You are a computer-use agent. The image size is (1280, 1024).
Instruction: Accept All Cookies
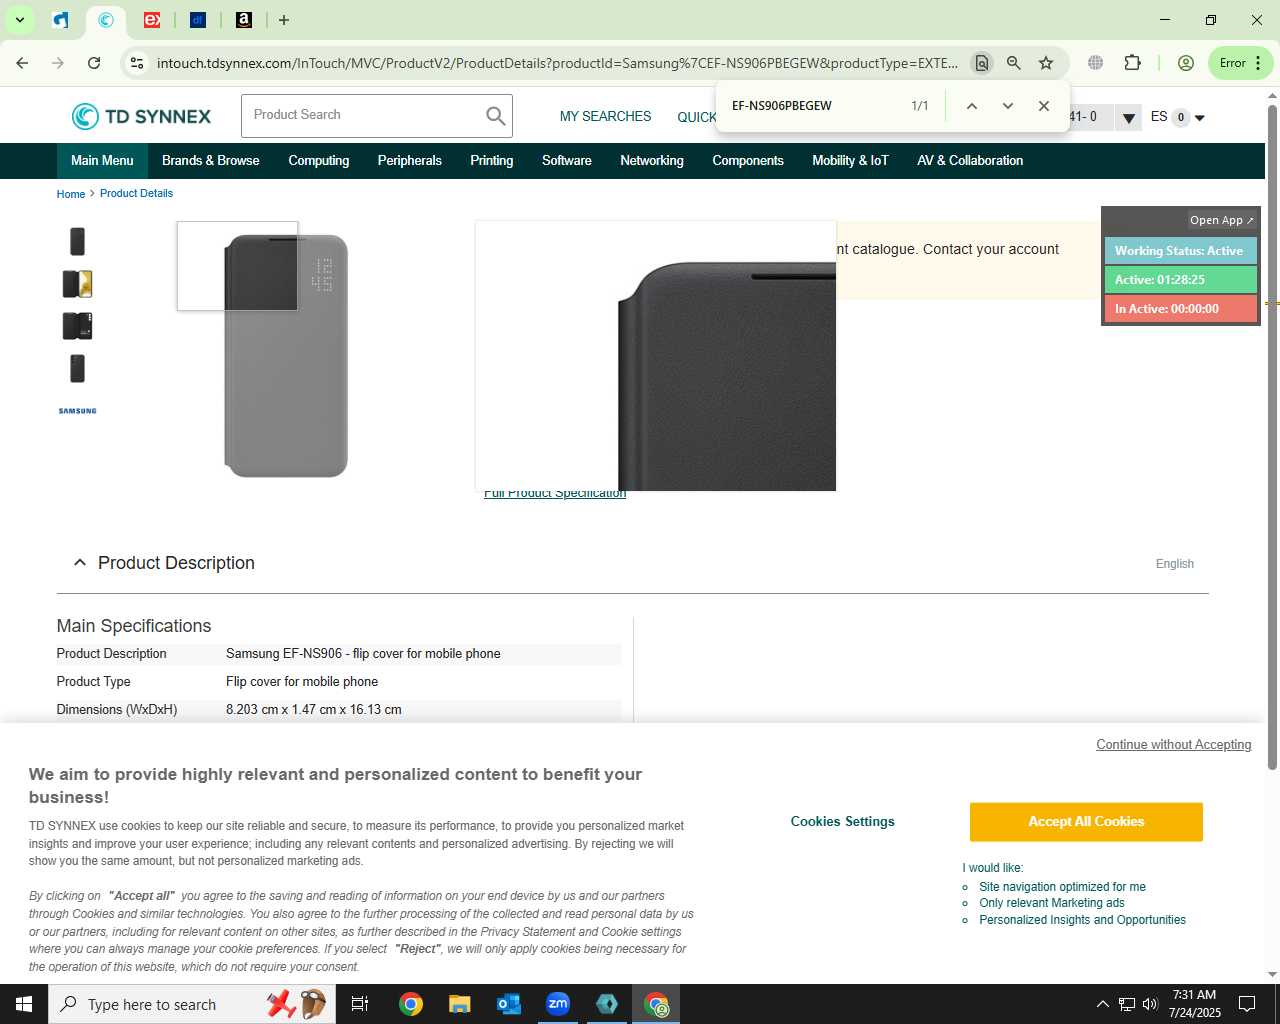pos(1086,822)
